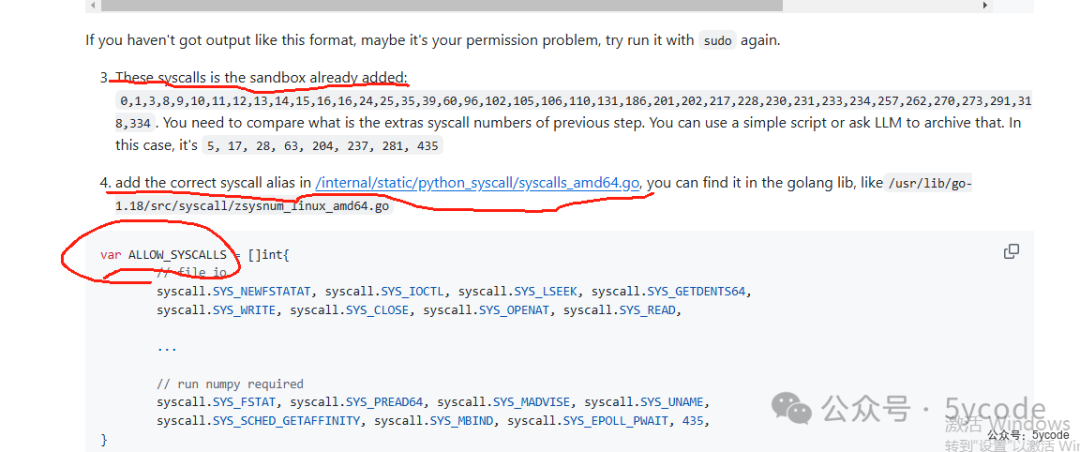Click the horizontal scrollbar thumb at top

tap(442, 5)
